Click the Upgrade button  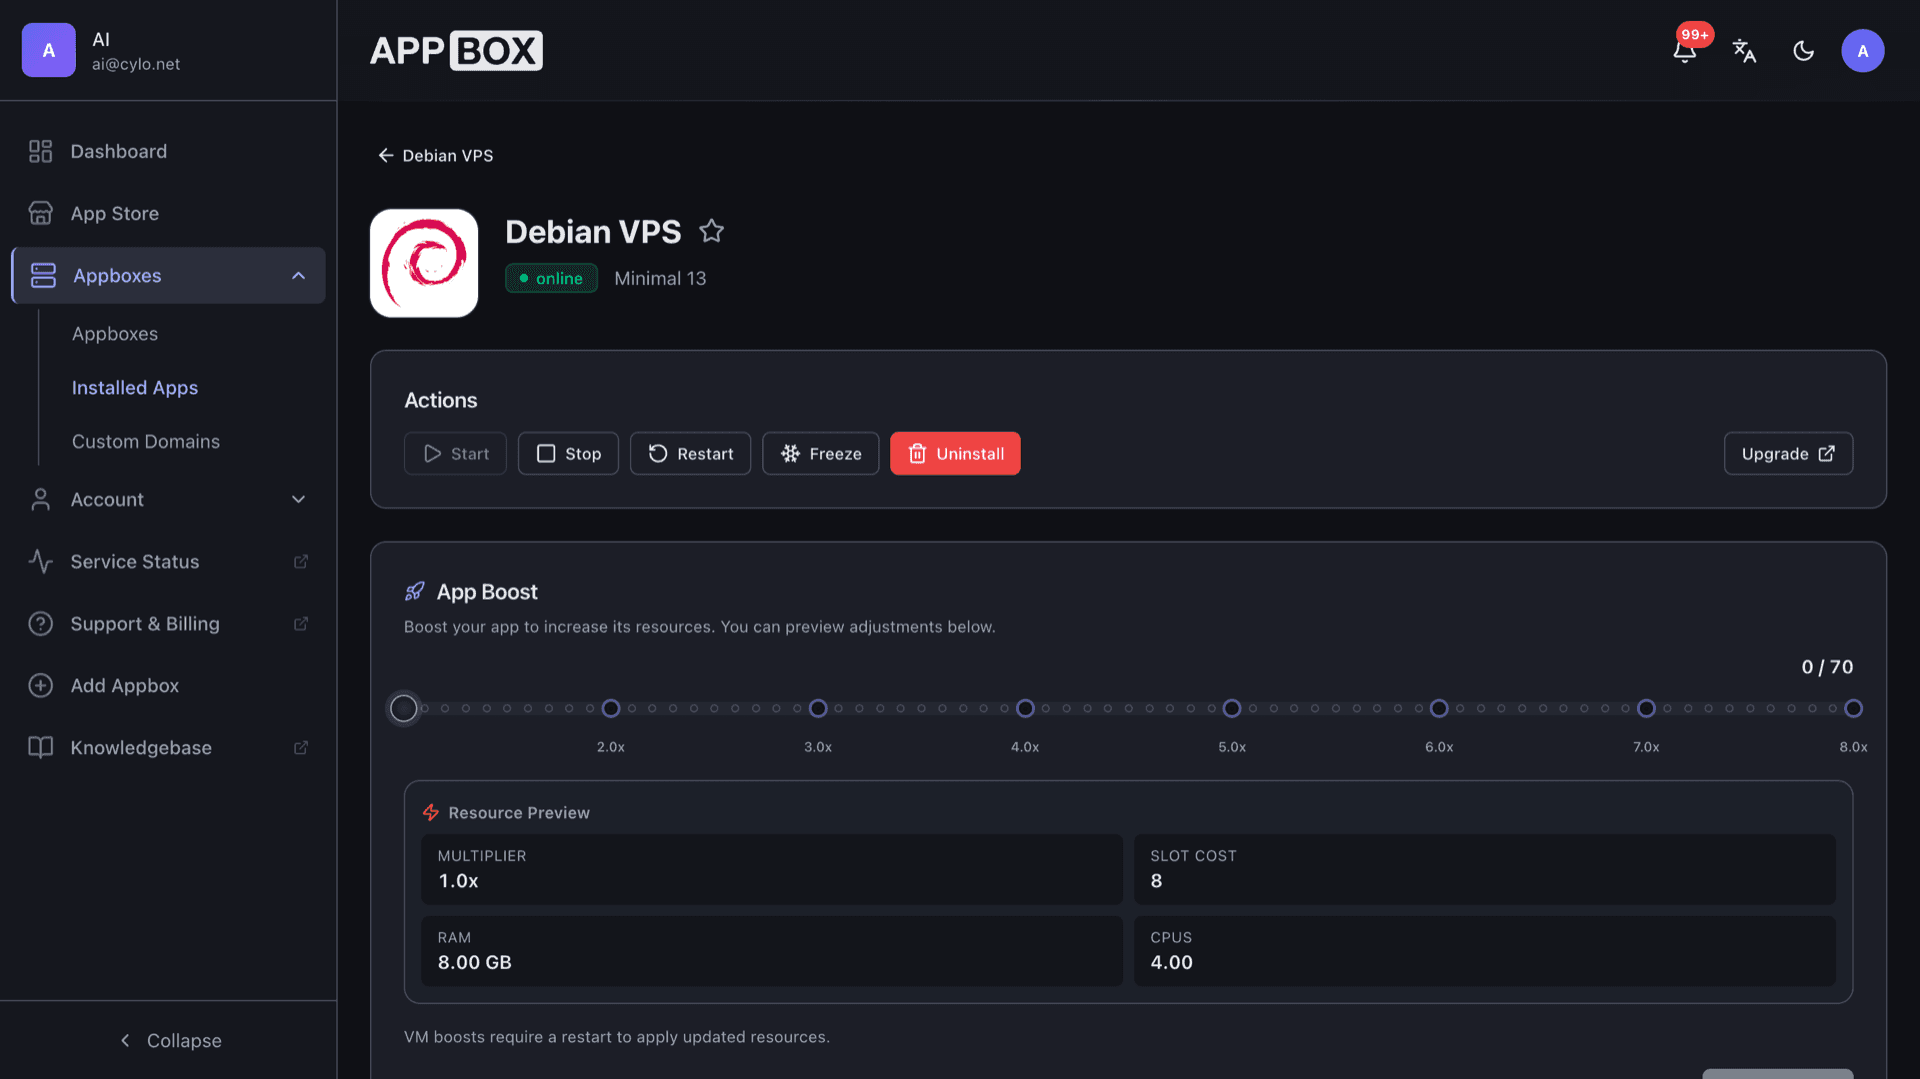pyautogui.click(x=1788, y=454)
